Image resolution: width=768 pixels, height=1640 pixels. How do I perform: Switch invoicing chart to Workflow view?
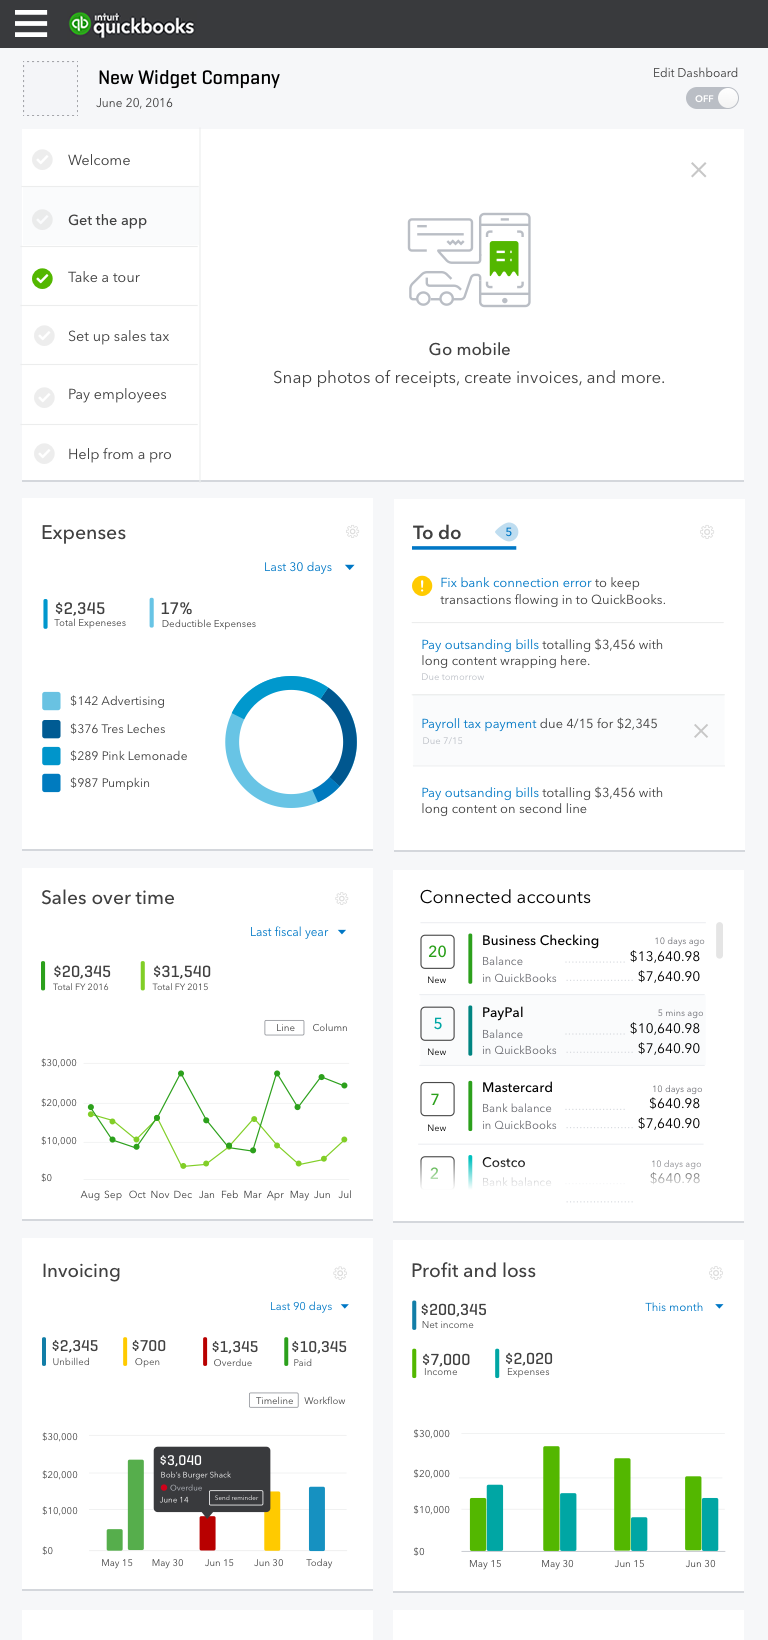point(325,1401)
